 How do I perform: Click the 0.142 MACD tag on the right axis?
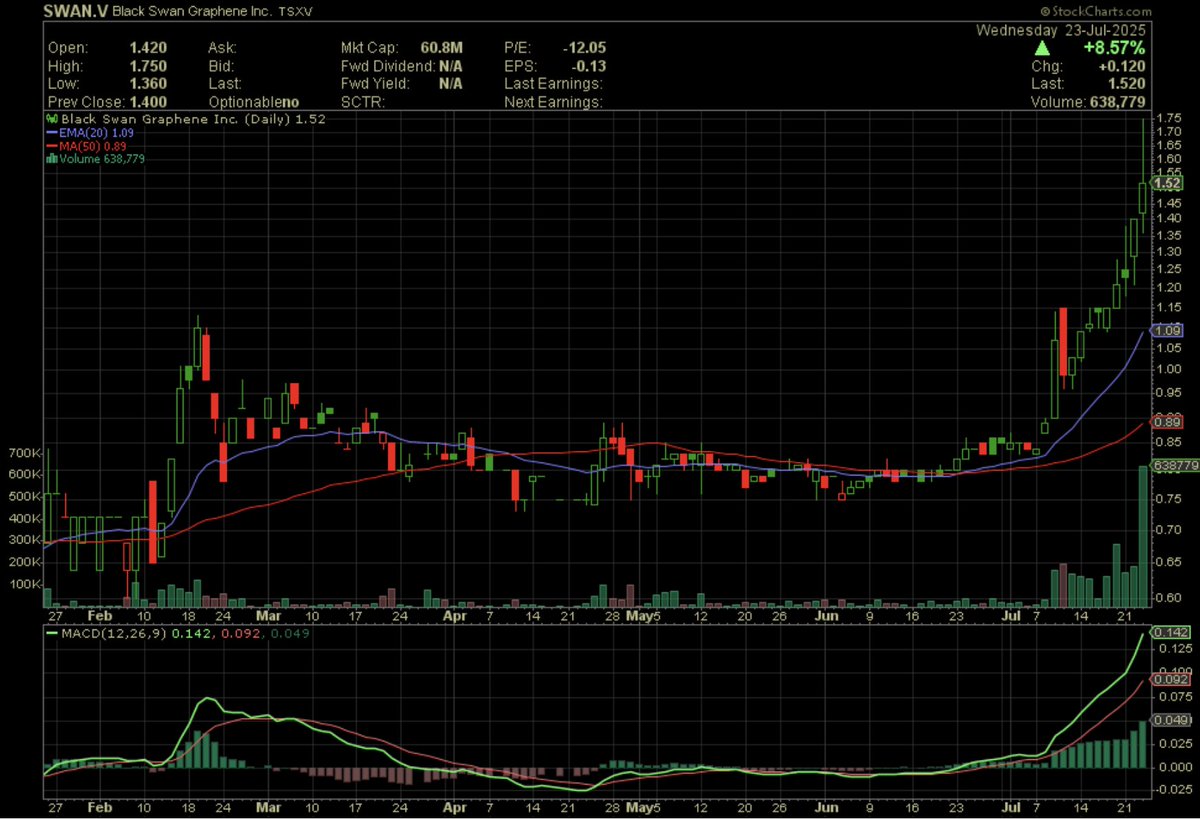pyautogui.click(x=1170, y=633)
